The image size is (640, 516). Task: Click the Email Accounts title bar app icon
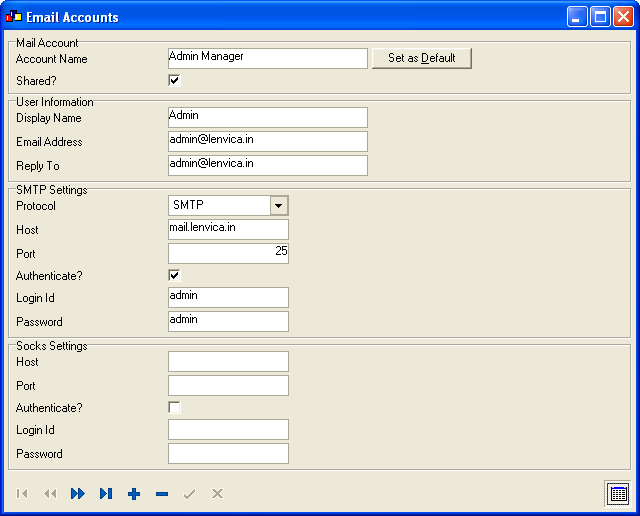point(13,17)
